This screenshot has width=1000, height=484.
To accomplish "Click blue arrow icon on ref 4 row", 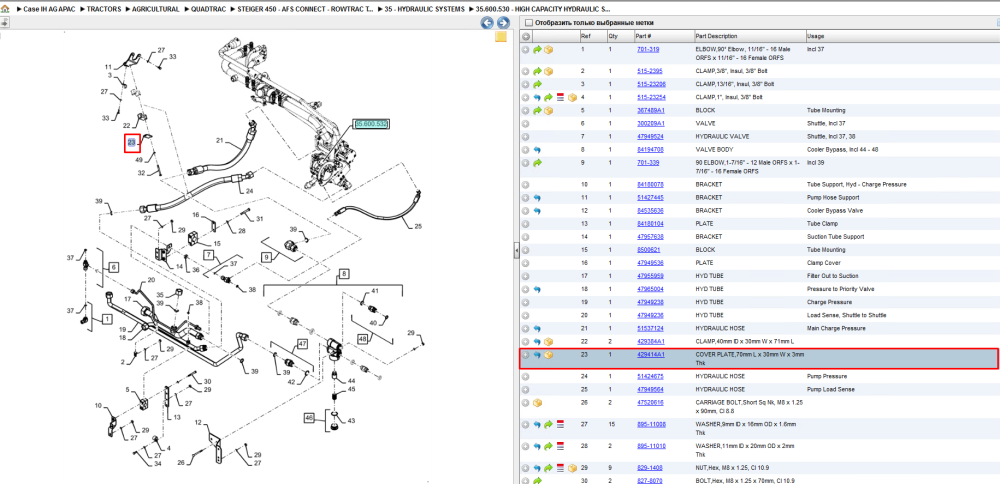I will pyautogui.click(x=537, y=98).
